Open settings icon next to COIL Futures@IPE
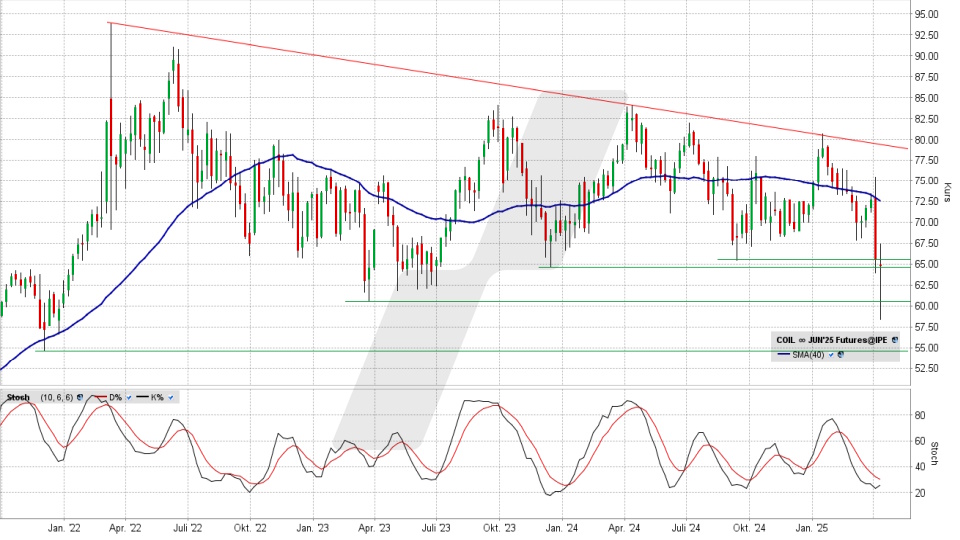960x540 pixels. [894, 340]
